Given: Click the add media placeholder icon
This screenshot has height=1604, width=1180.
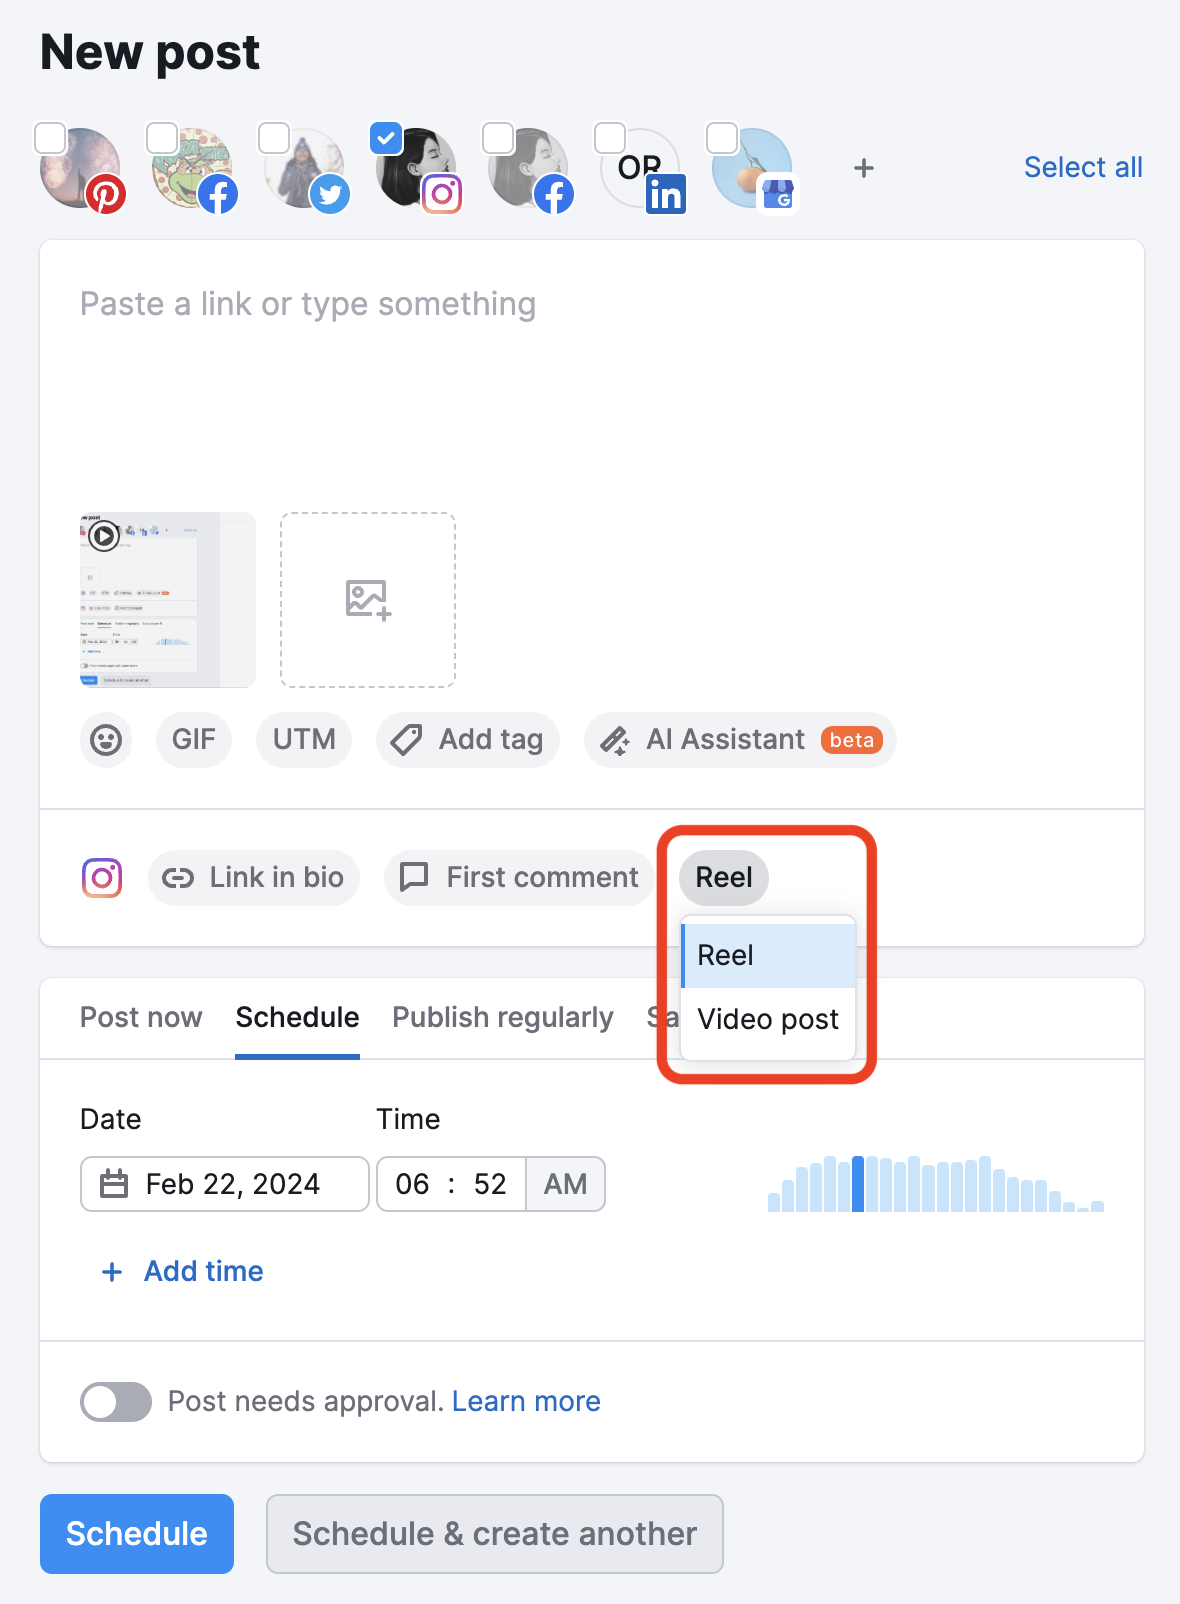Looking at the screenshot, I should coord(368,600).
